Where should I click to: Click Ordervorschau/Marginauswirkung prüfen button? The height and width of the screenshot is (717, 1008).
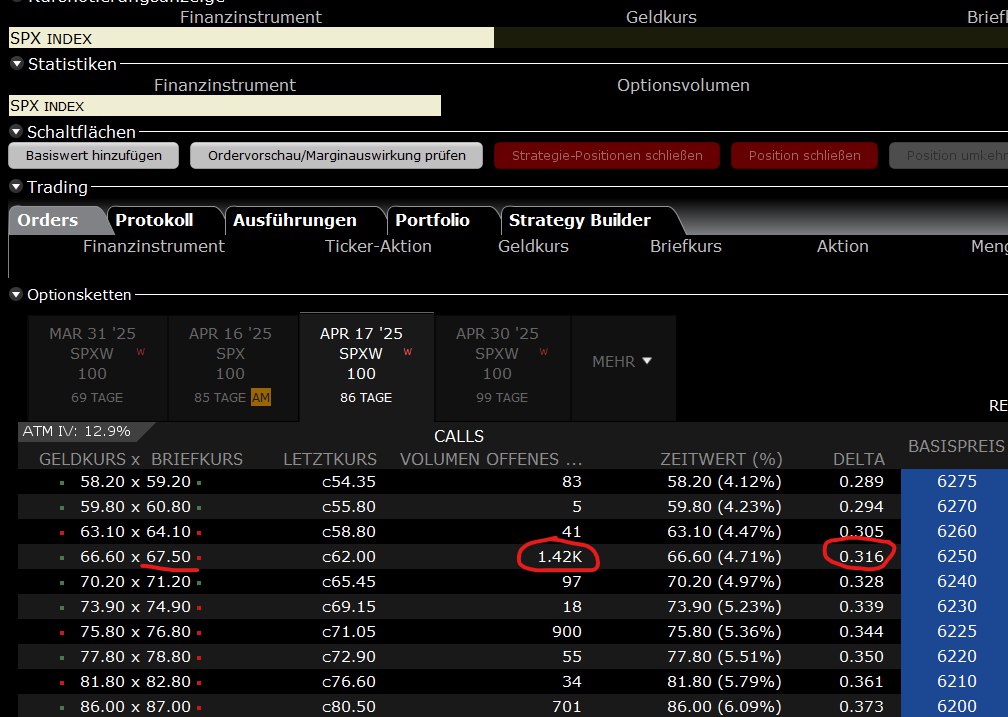point(336,156)
